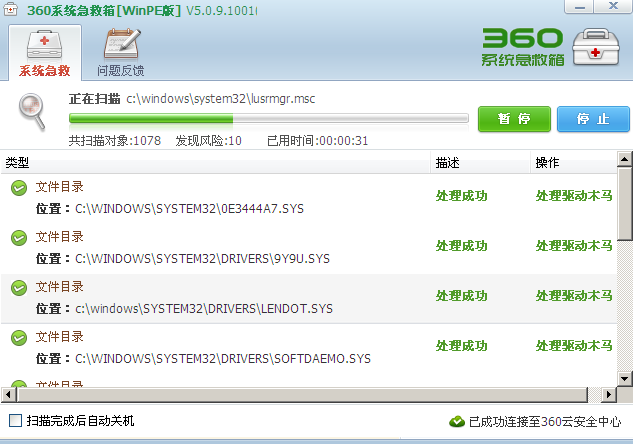Click the 360 first-aid kit logo icon
The image size is (633, 444).
tap(595, 47)
